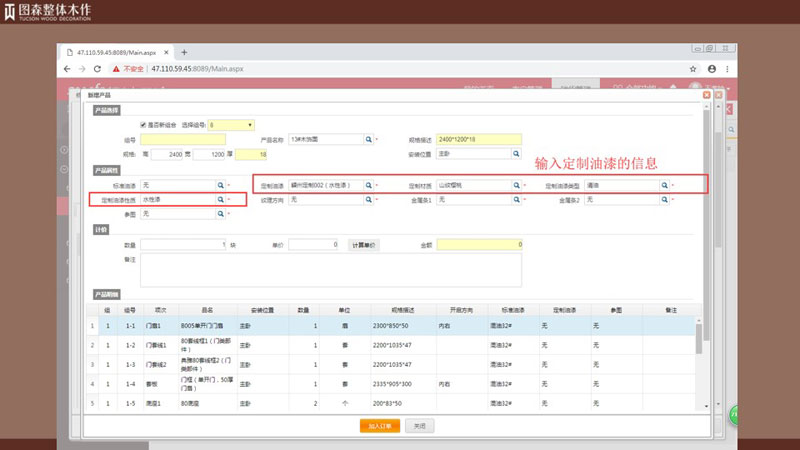Click search icon beside 定制油漆类型 field
Viewport: 800px width, 450px height.
664,186
